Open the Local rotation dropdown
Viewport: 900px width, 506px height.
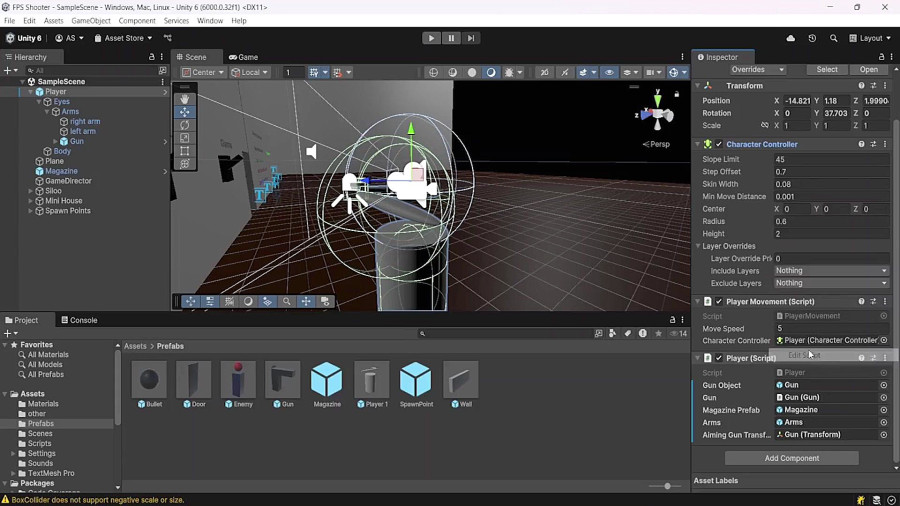(249, 72)
